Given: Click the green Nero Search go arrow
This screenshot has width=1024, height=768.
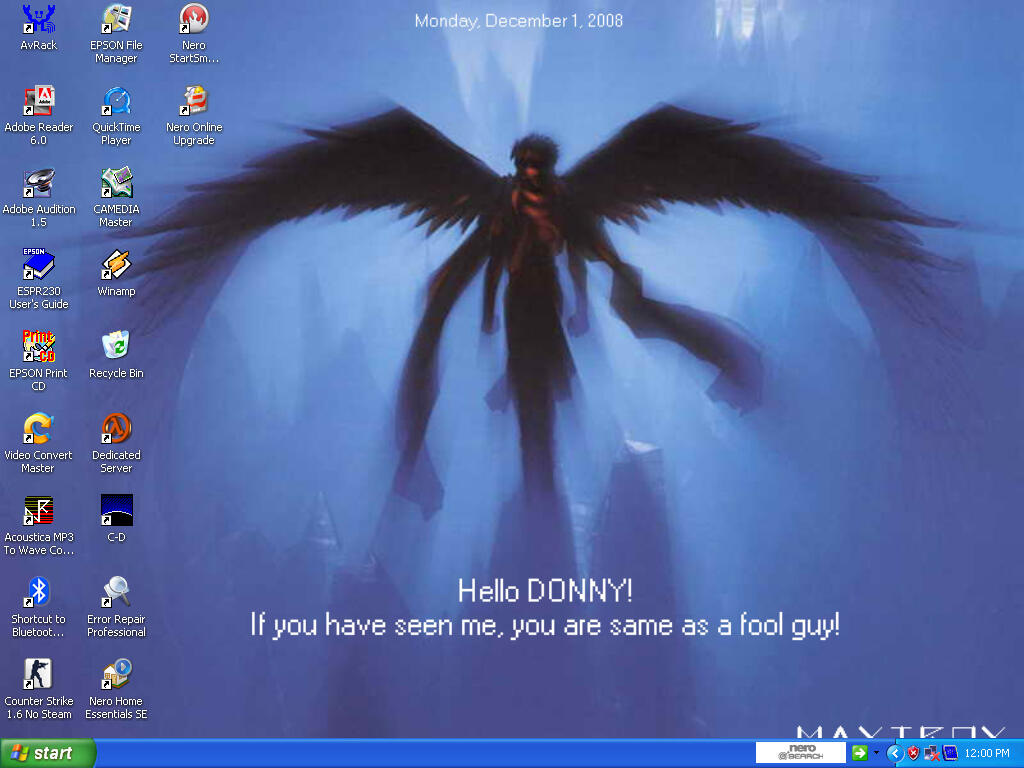Looking at the screenshot, I should [x=859, y=753].
